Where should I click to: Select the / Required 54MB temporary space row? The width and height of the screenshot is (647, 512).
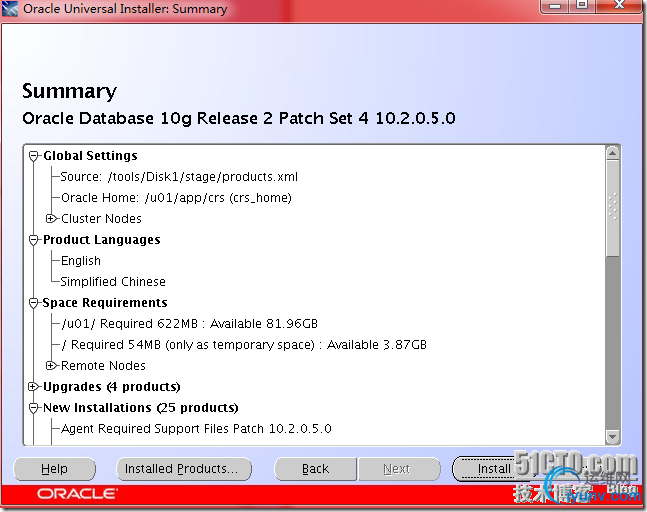(x=244, y=345)
